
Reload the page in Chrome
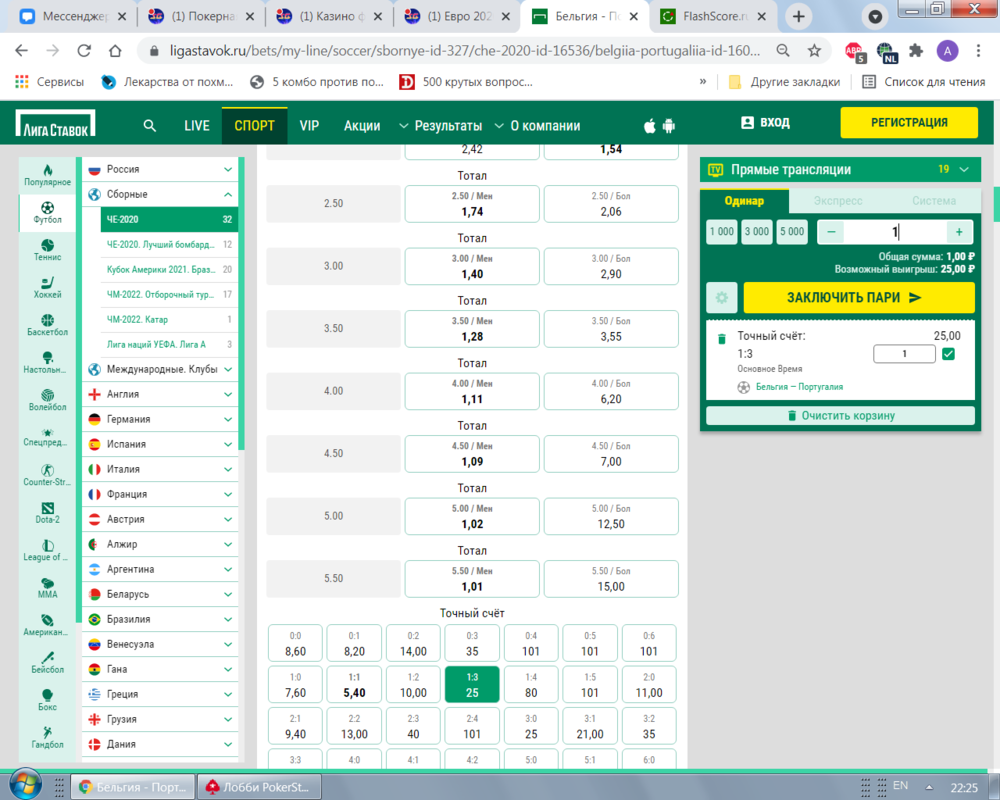[x=84, y=51]
